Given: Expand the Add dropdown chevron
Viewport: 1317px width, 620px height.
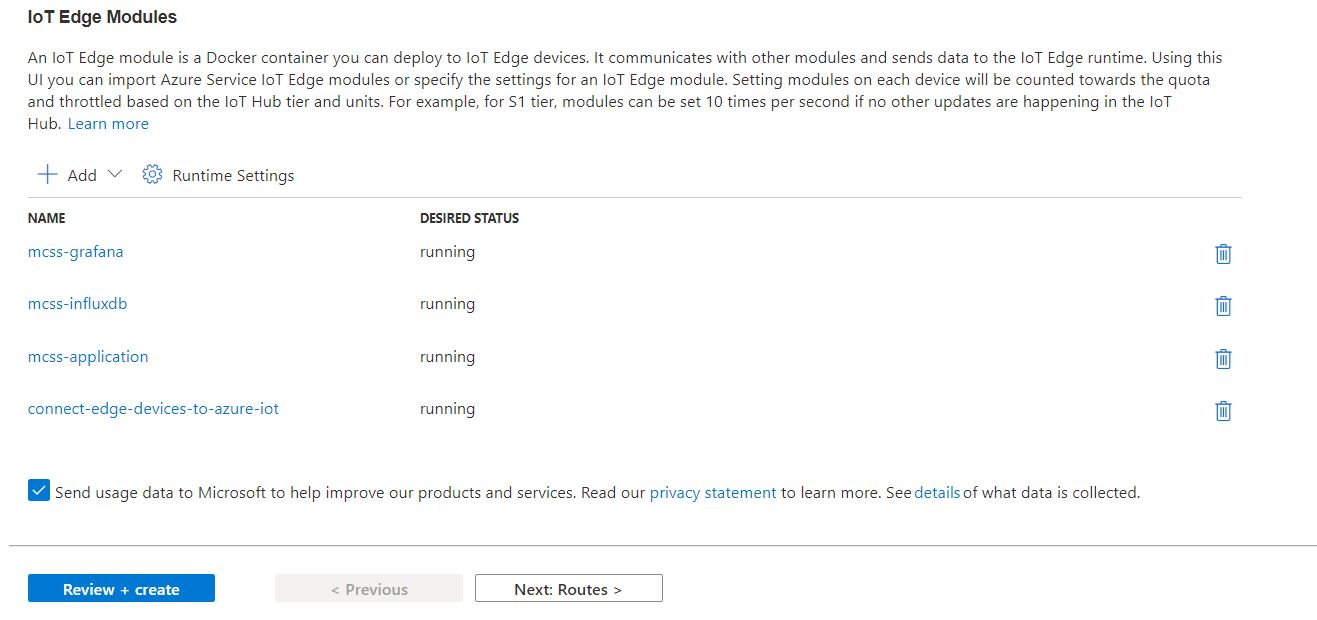Looking at the screenshot, I should (x=114, y=174).
